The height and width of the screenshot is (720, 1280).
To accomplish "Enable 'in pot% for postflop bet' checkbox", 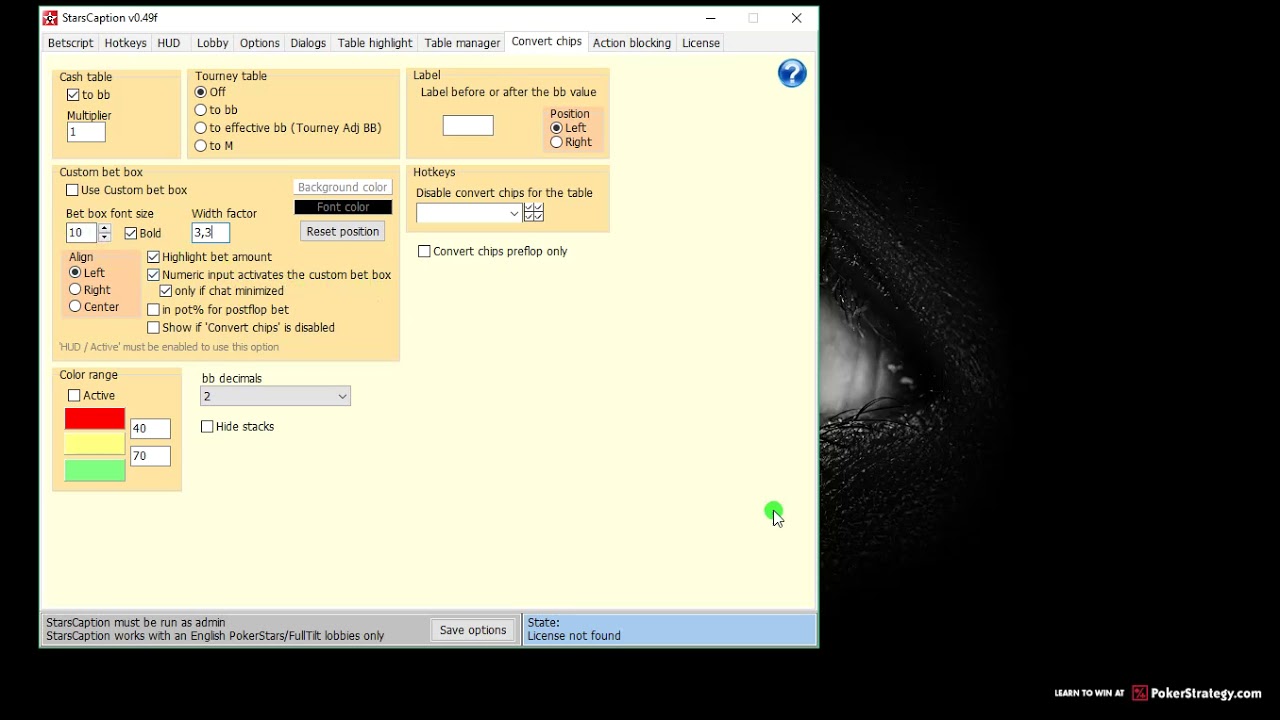I will [153, 310].
